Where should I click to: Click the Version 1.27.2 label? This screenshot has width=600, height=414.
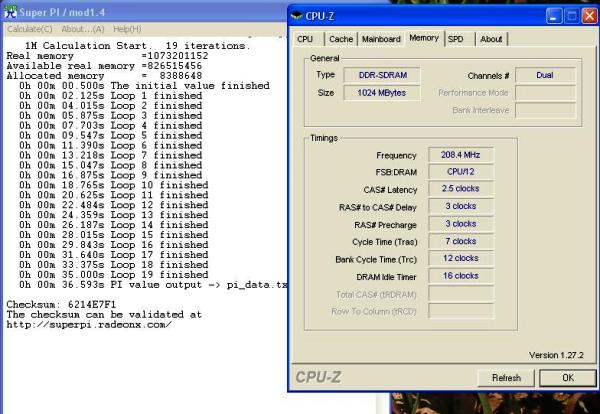point(556,355)
